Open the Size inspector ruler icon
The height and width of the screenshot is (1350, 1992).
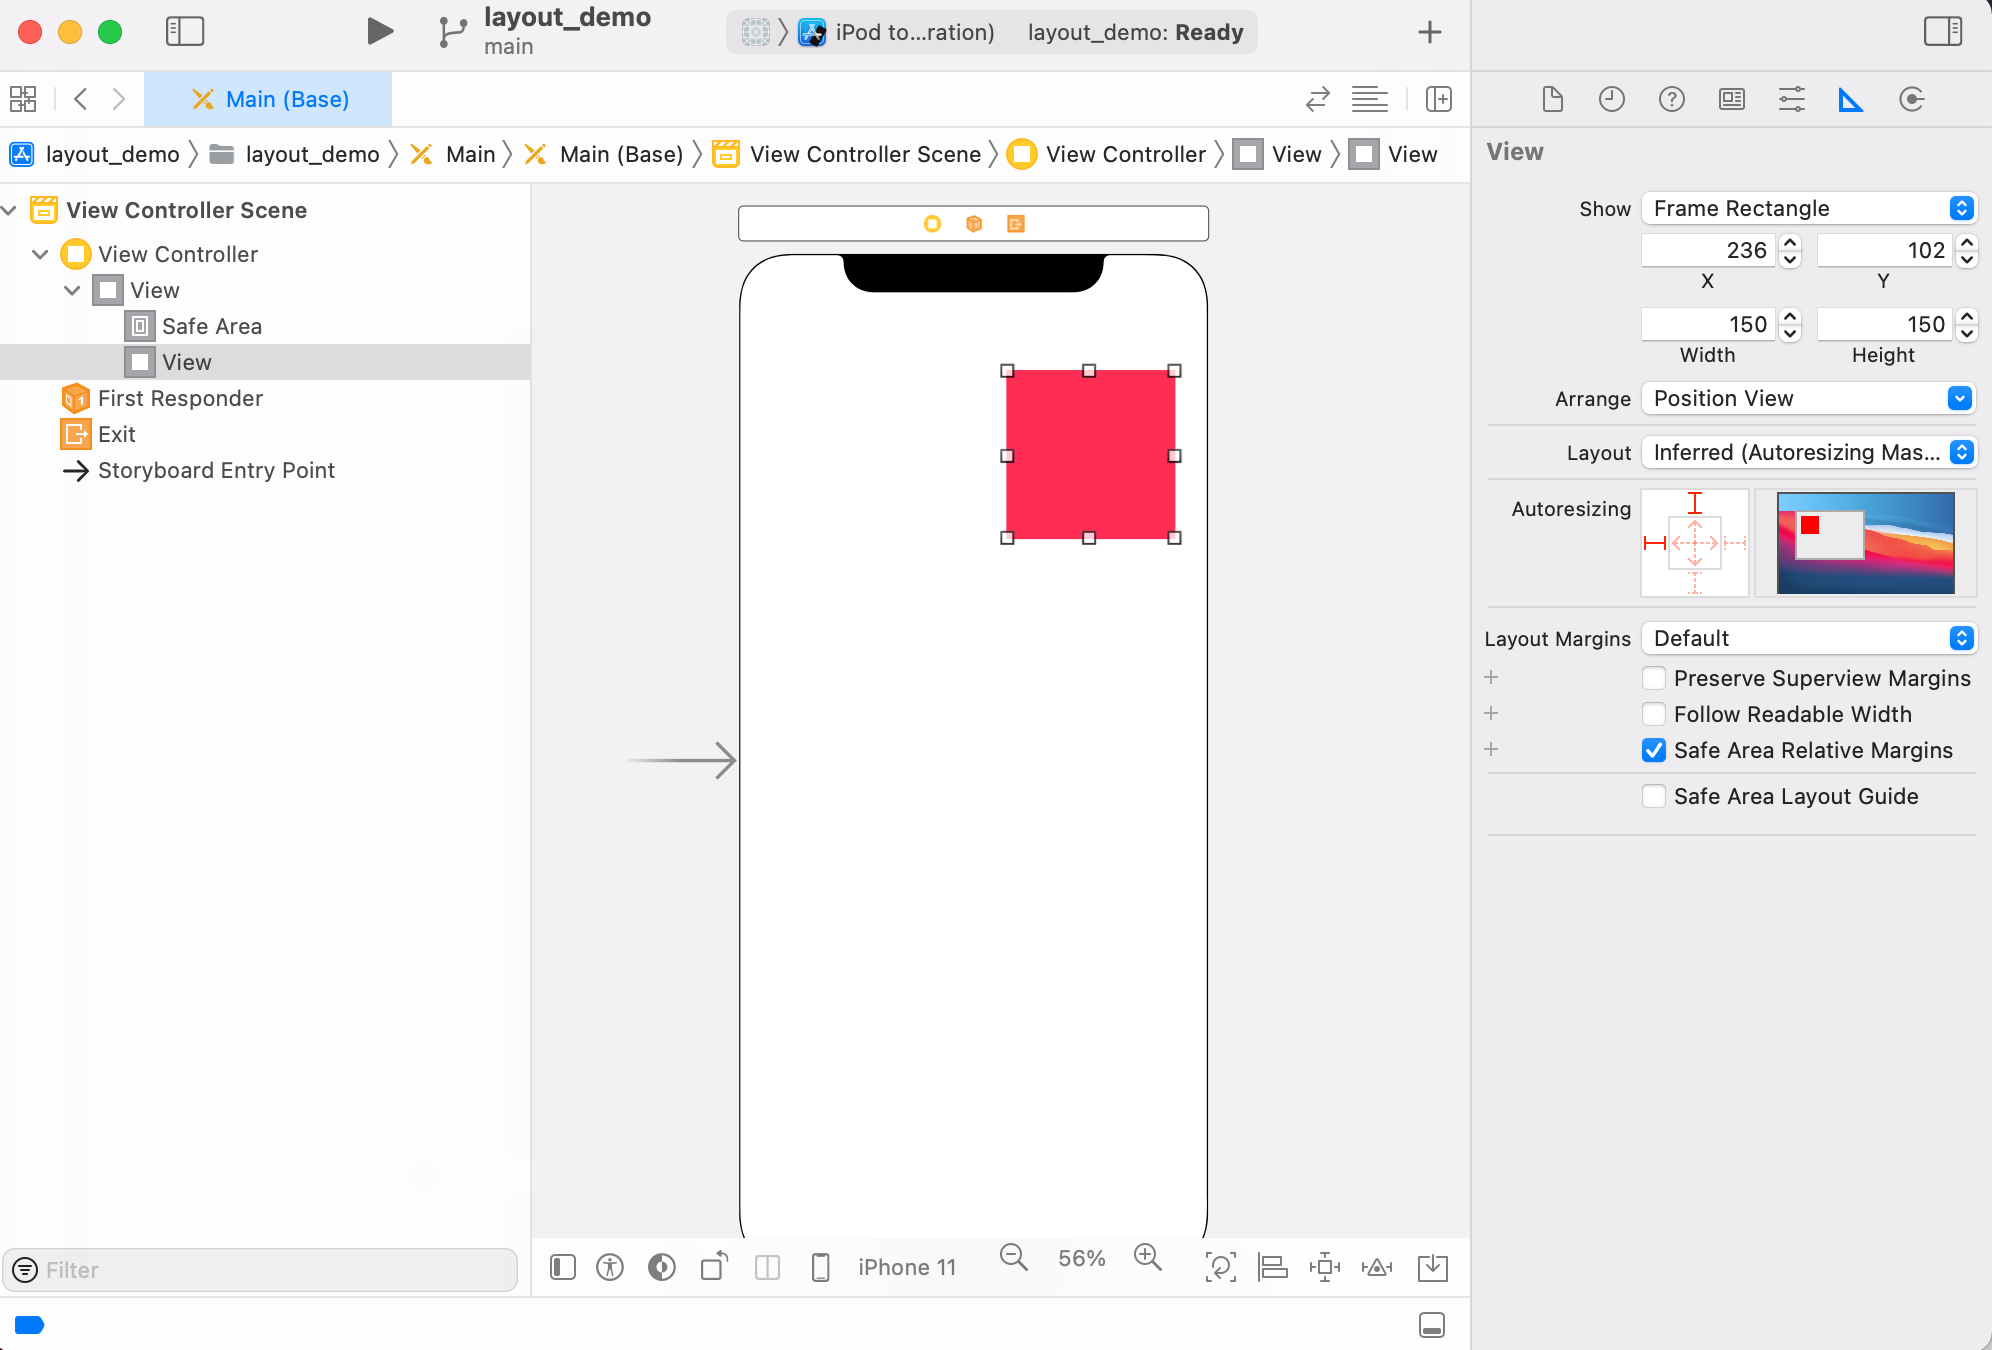1851,99
